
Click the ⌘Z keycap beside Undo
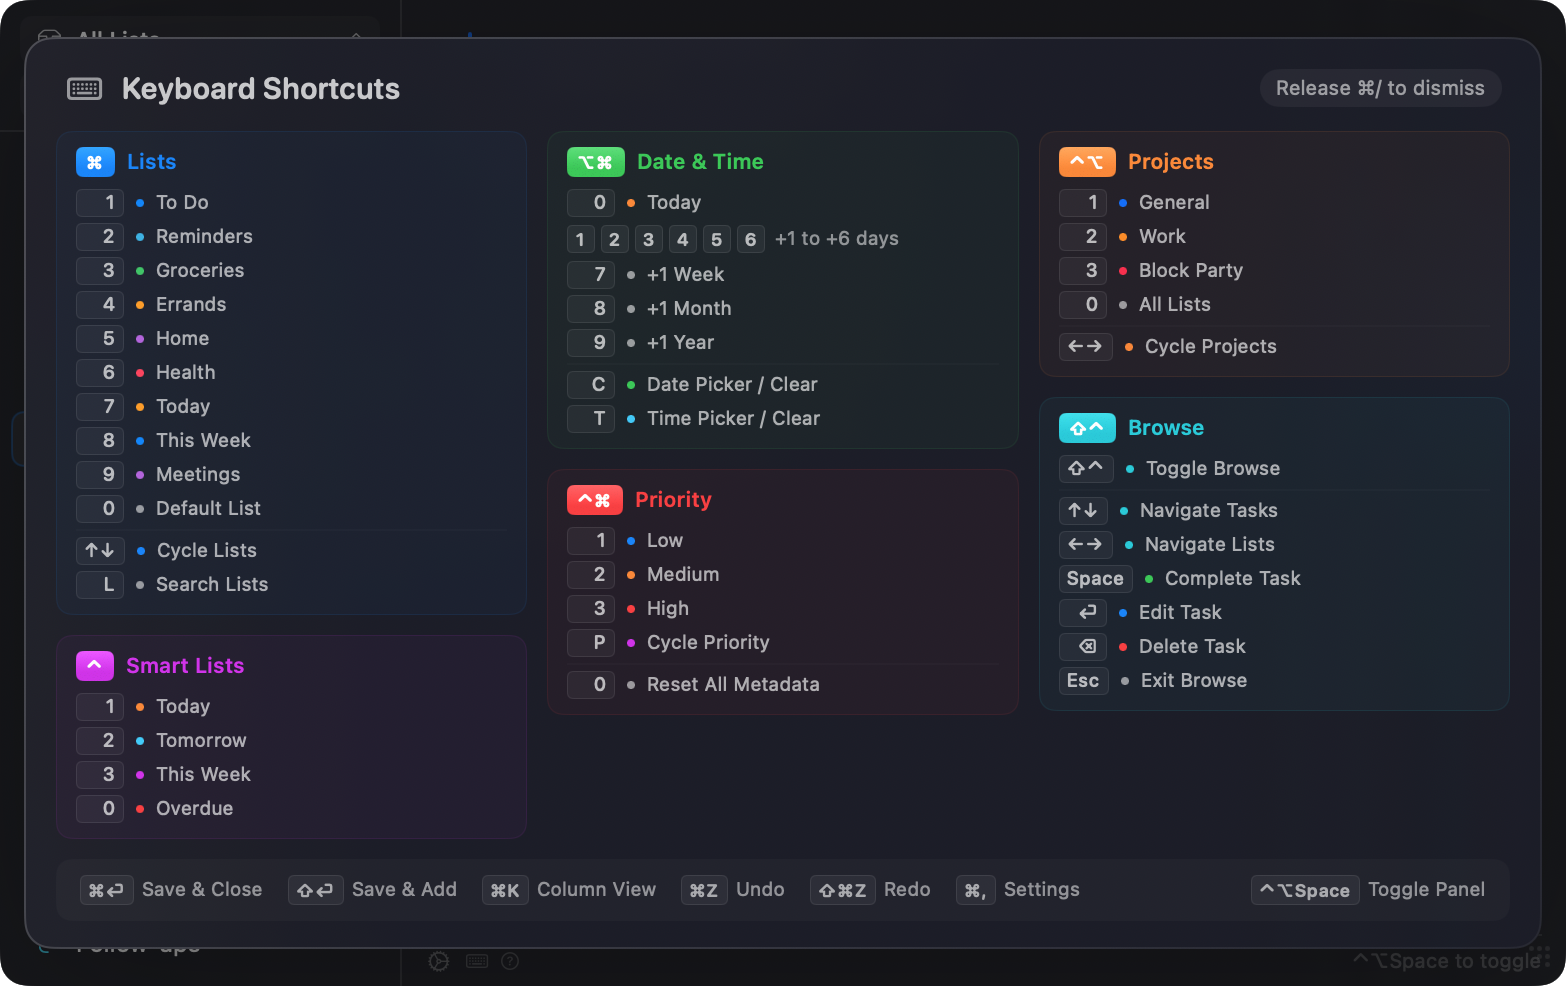[704, 890]
